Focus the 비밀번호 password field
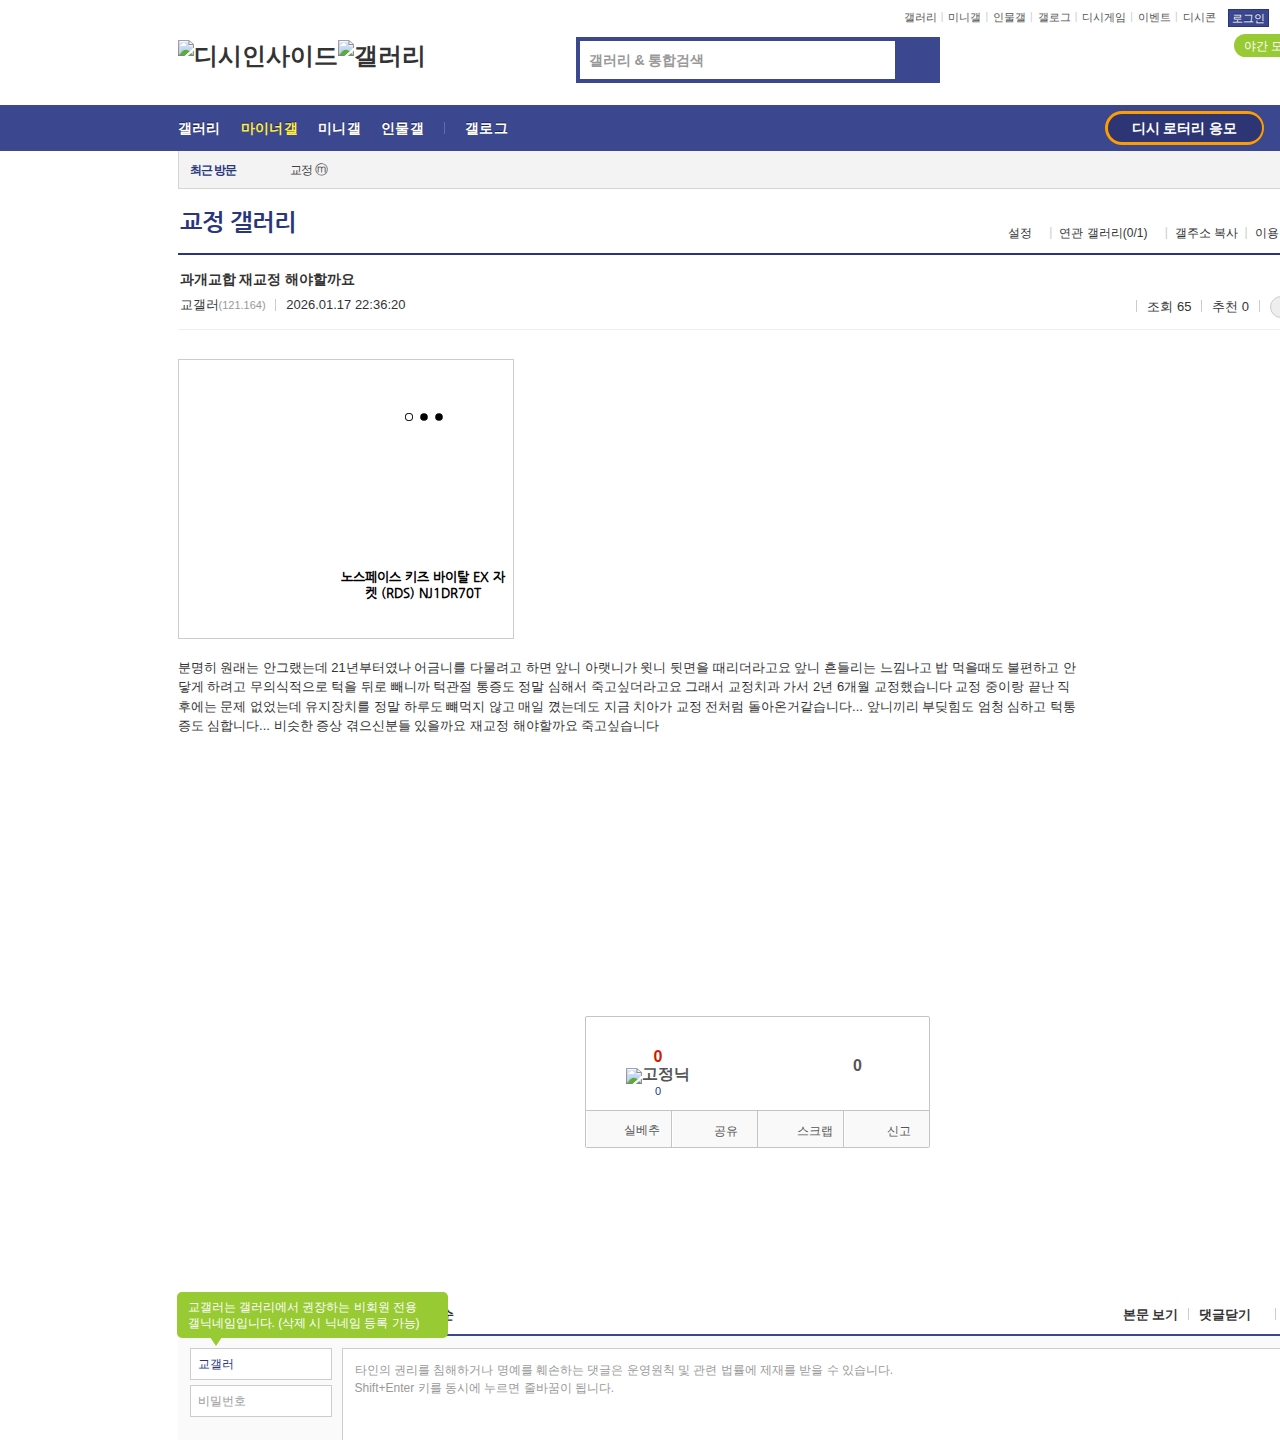 coord(261,1401)
